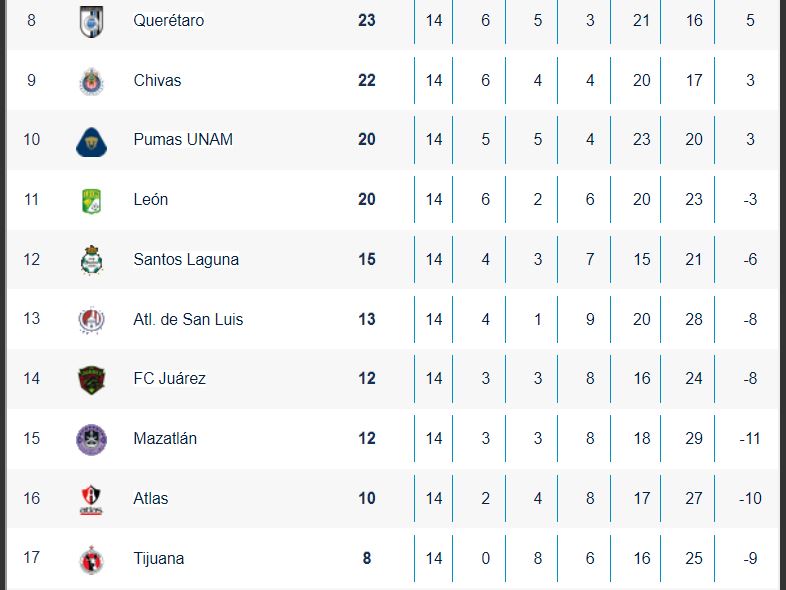Open the Querétaro team link
Viewport: 786px width, 590px height.
[x=169, y=21]
